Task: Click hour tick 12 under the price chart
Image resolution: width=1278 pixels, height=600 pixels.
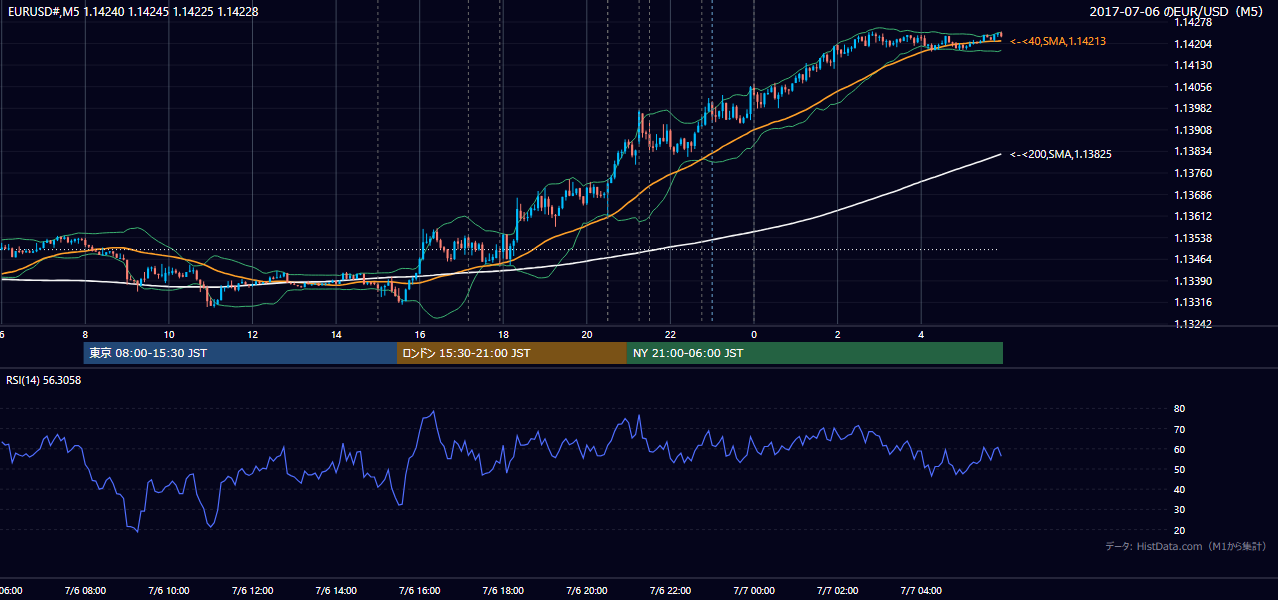Action: (253, 334)
